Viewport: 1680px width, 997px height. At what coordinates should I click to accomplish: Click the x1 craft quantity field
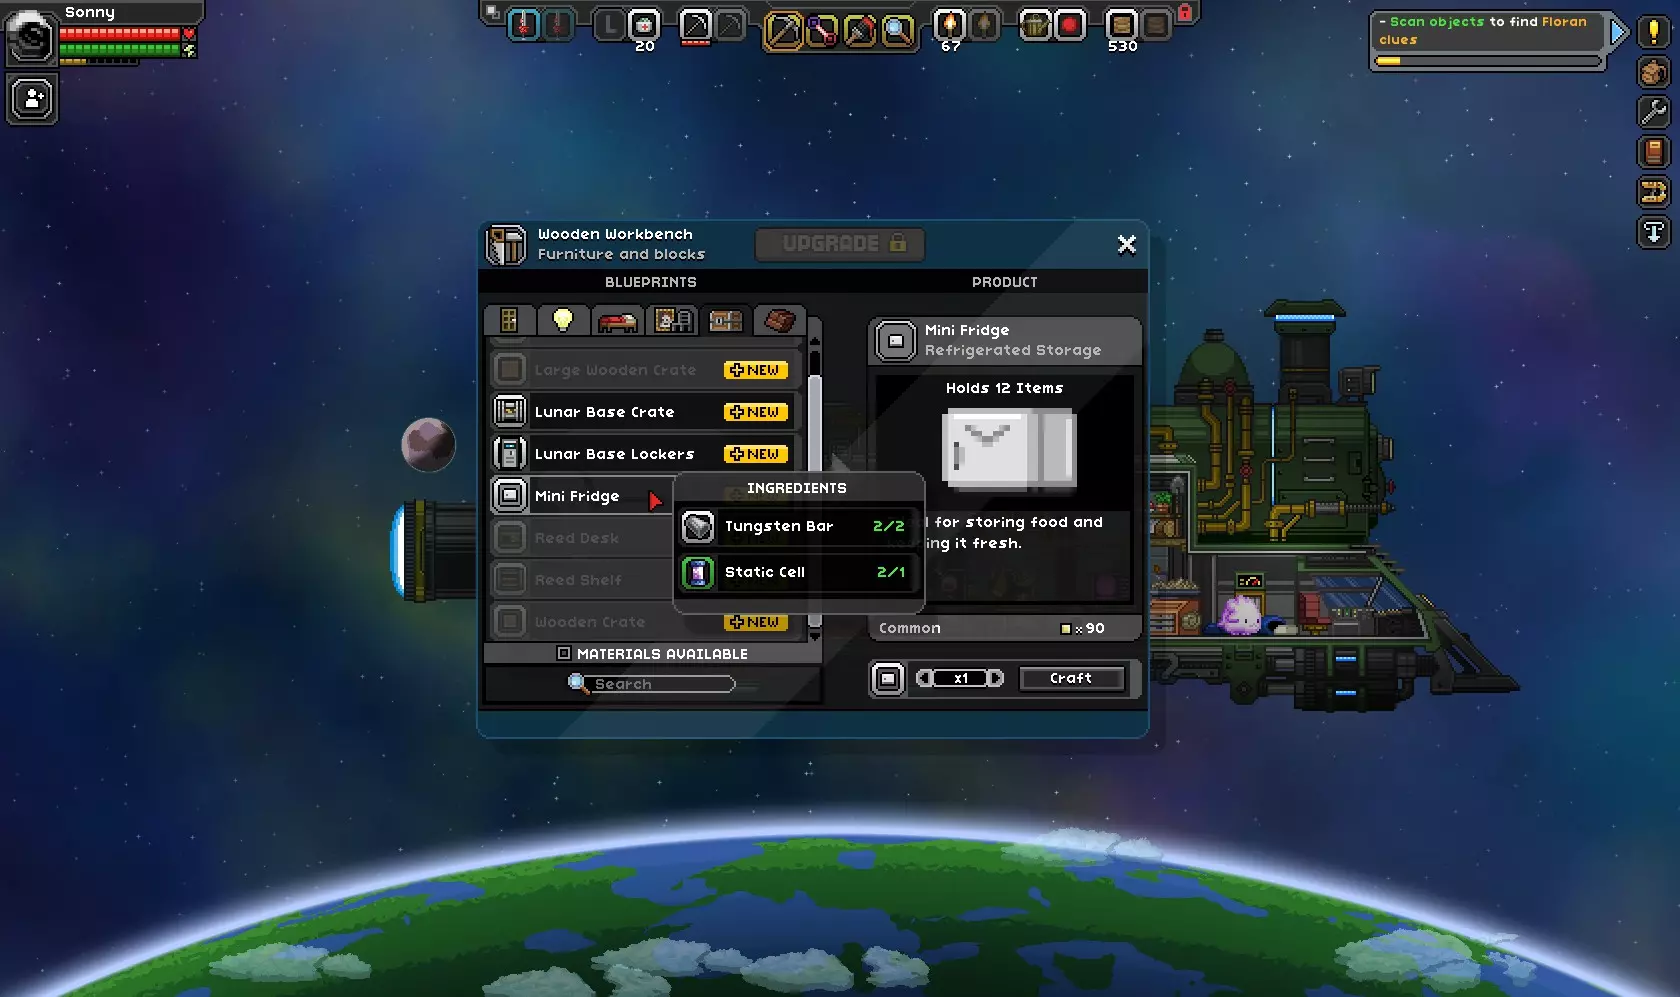pos(961,679)
